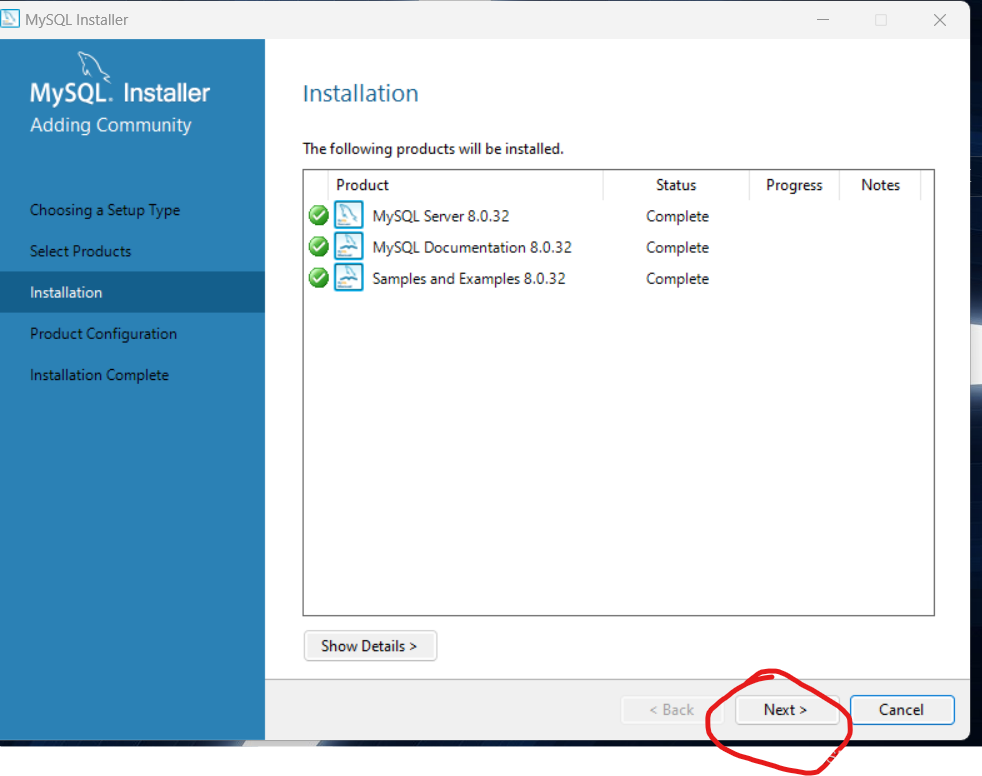
Task: Click the Notes column header
Action: point(880,185)
